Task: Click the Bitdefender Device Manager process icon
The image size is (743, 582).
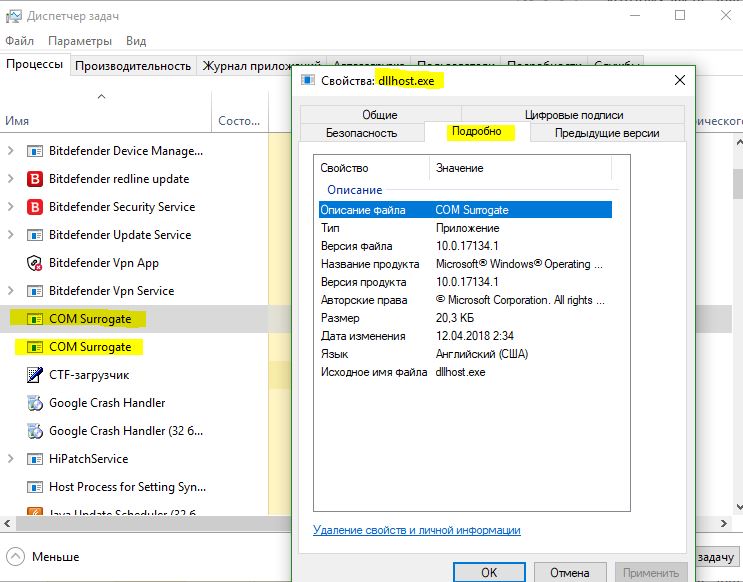Action: [x=35, y=151]
